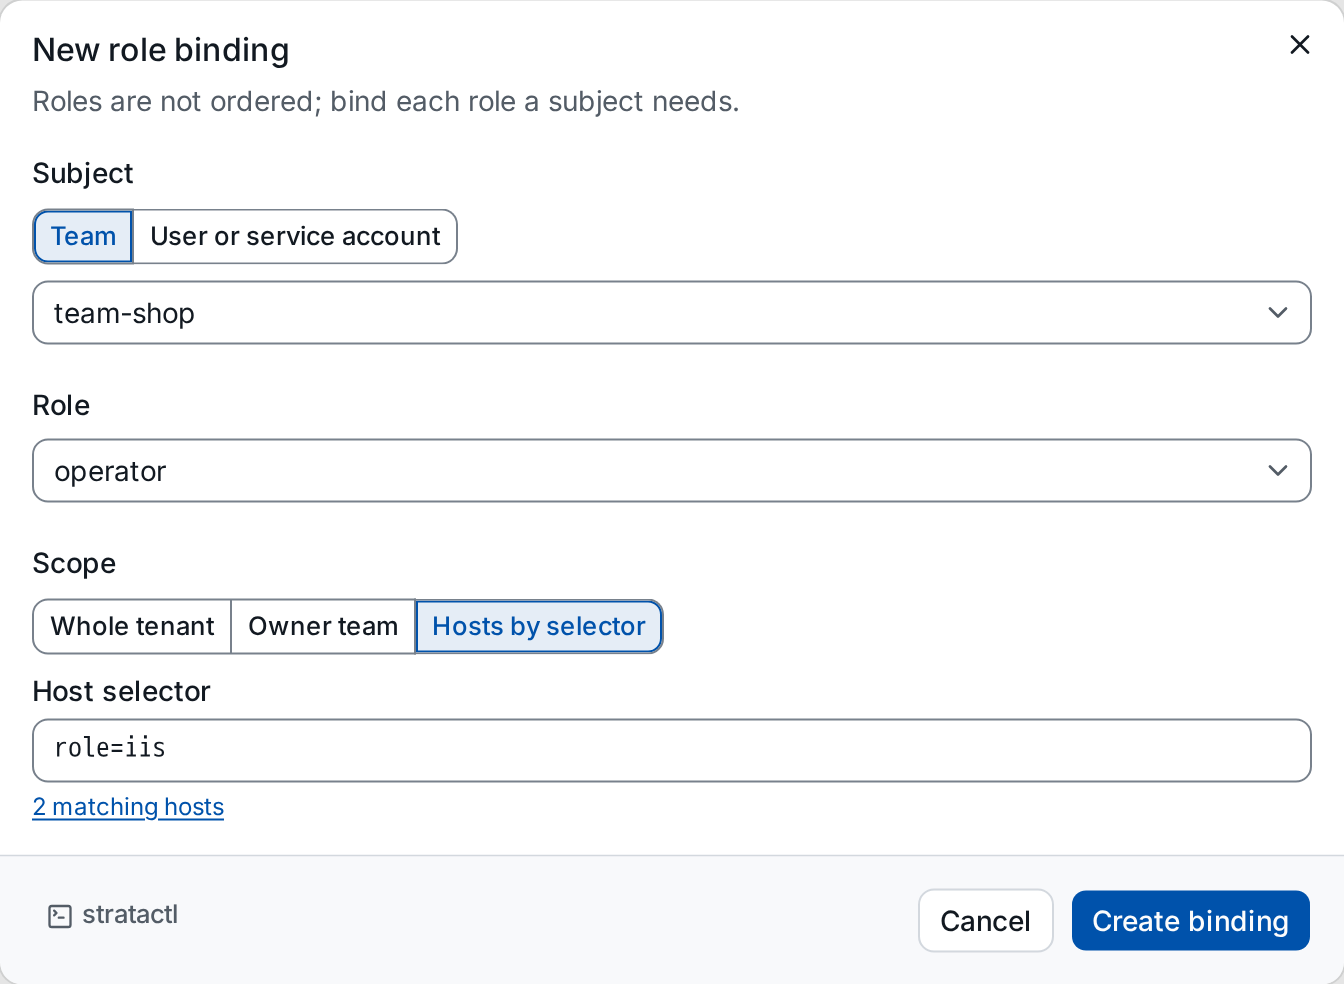
Task: Set scope to Whole tenant
Action: tap(132, 627)
